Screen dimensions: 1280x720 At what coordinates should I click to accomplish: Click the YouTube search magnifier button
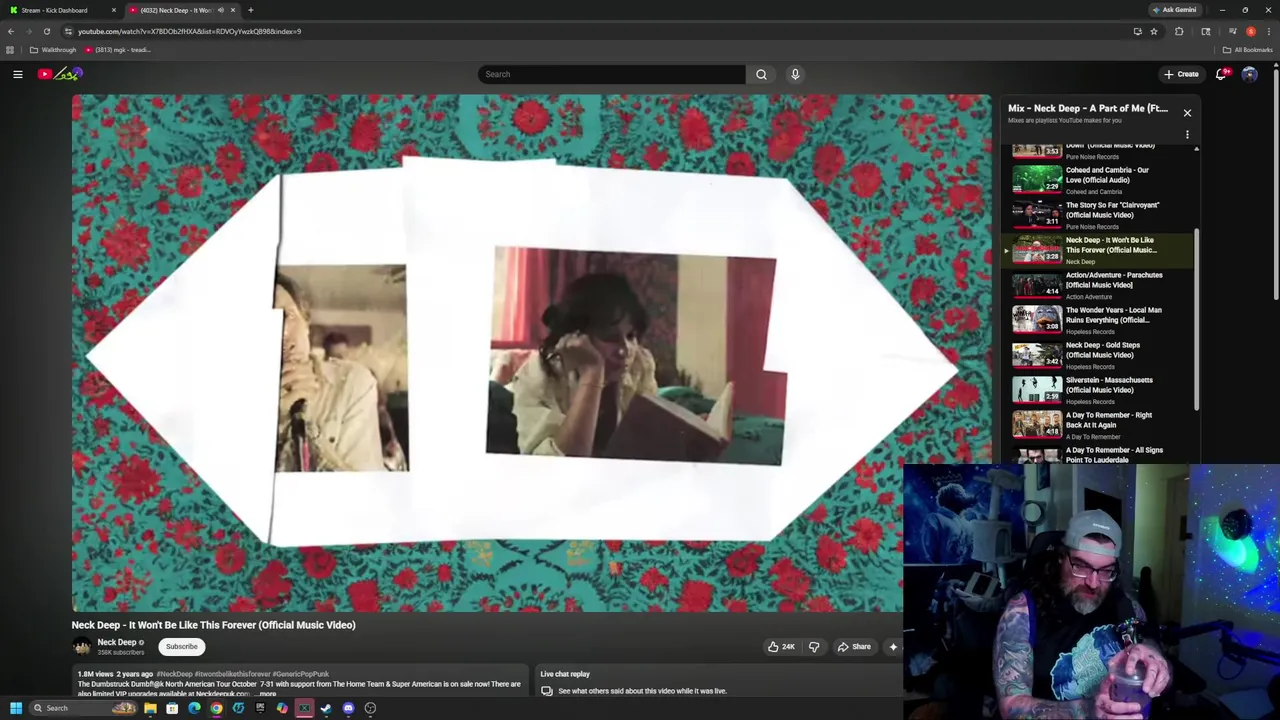761,74
